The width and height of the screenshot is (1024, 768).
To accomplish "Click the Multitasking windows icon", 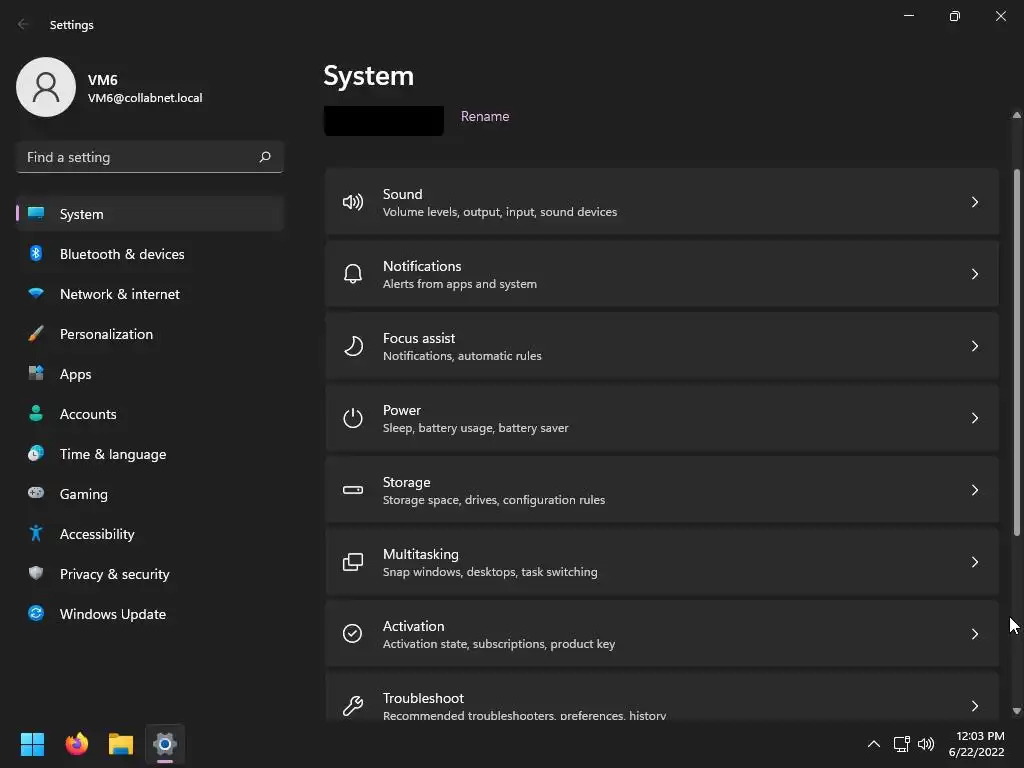I will [x=352, y=562].
